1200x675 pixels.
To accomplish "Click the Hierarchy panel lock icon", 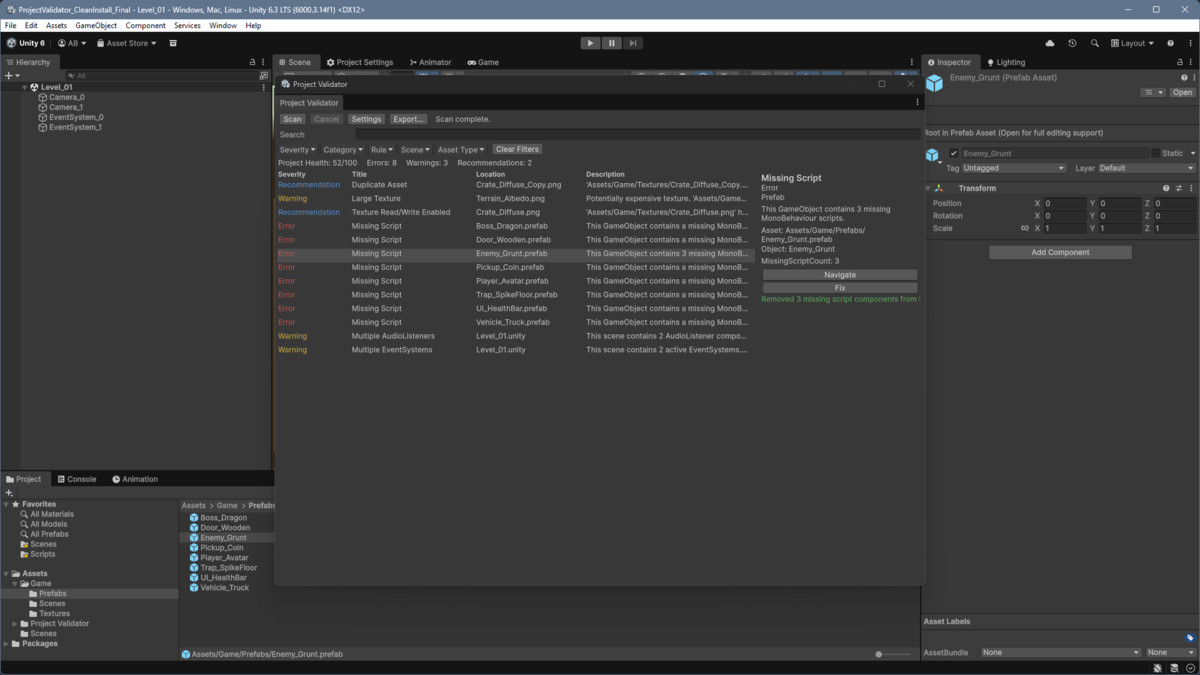I will (252, 62).
